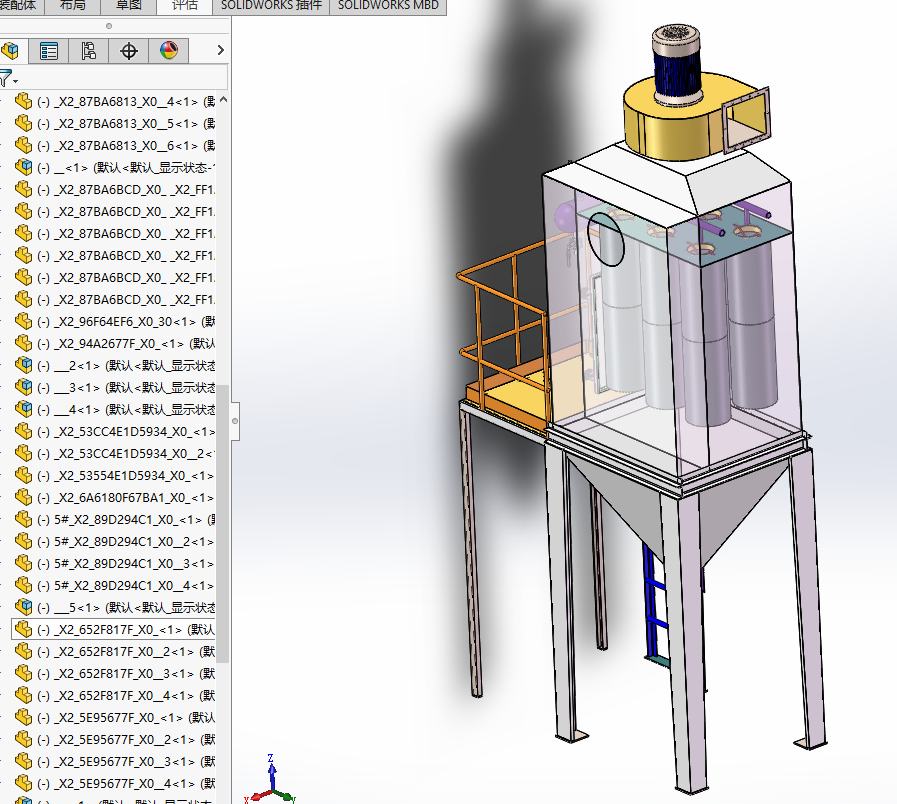Select the ___3<1> sub-assembly row
Viewport: 897px width, 804px height.
pyautogui.click(x=114, y=387)
